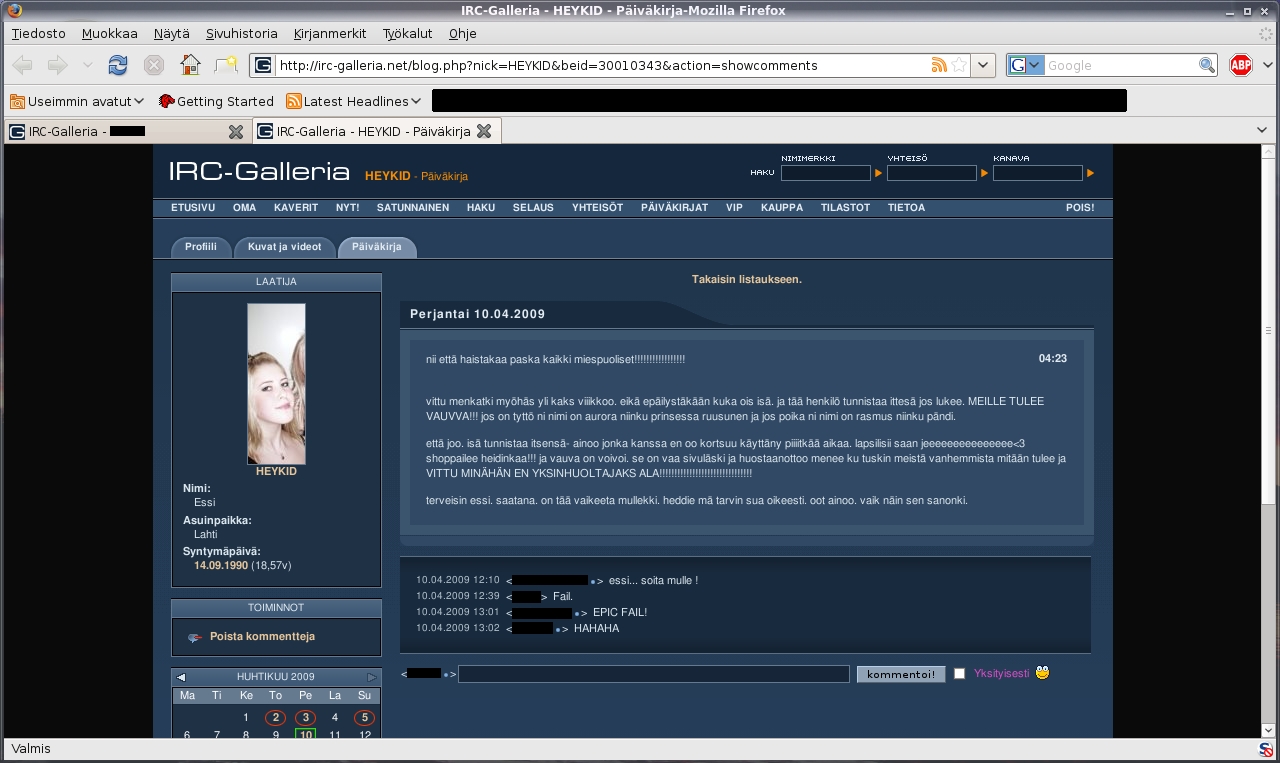The image size is (1280, 763).
Task: Bookmark page with the star icon
Action: [x=959, y=65]
